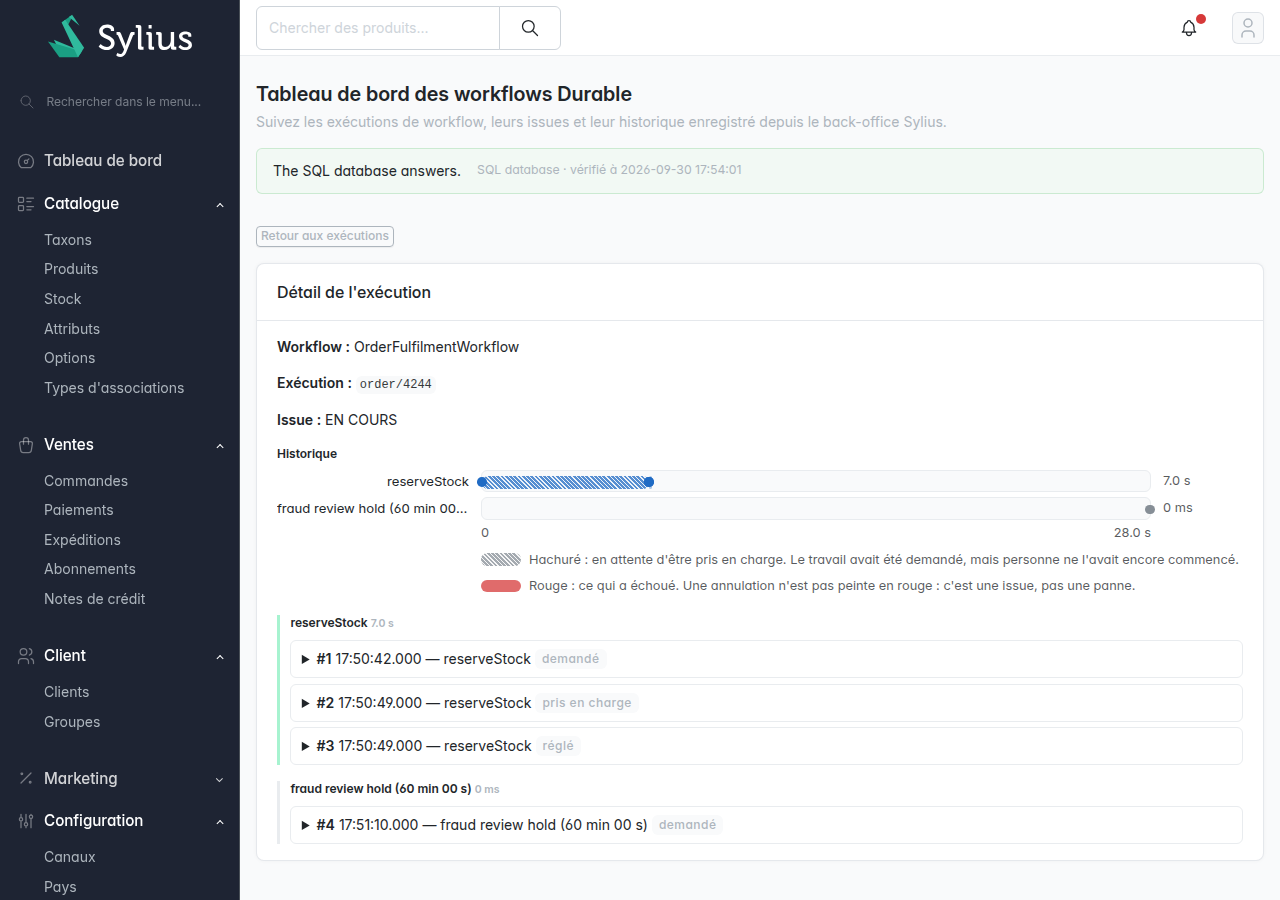The height and width of the screenshot is (900, 1280).
Task: Expand event #2 reserveStock pris en charge
Action: pos(766,703)
